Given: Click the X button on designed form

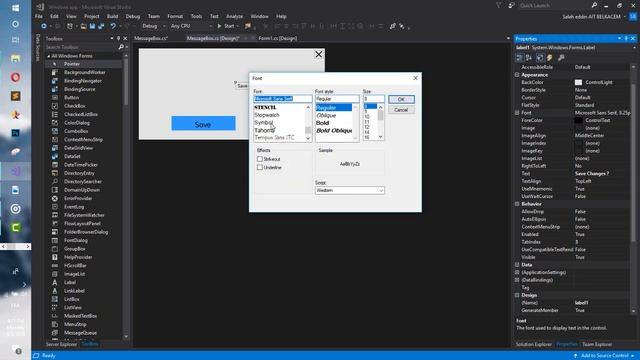Looking at the screenshot, I should (318, 54).
